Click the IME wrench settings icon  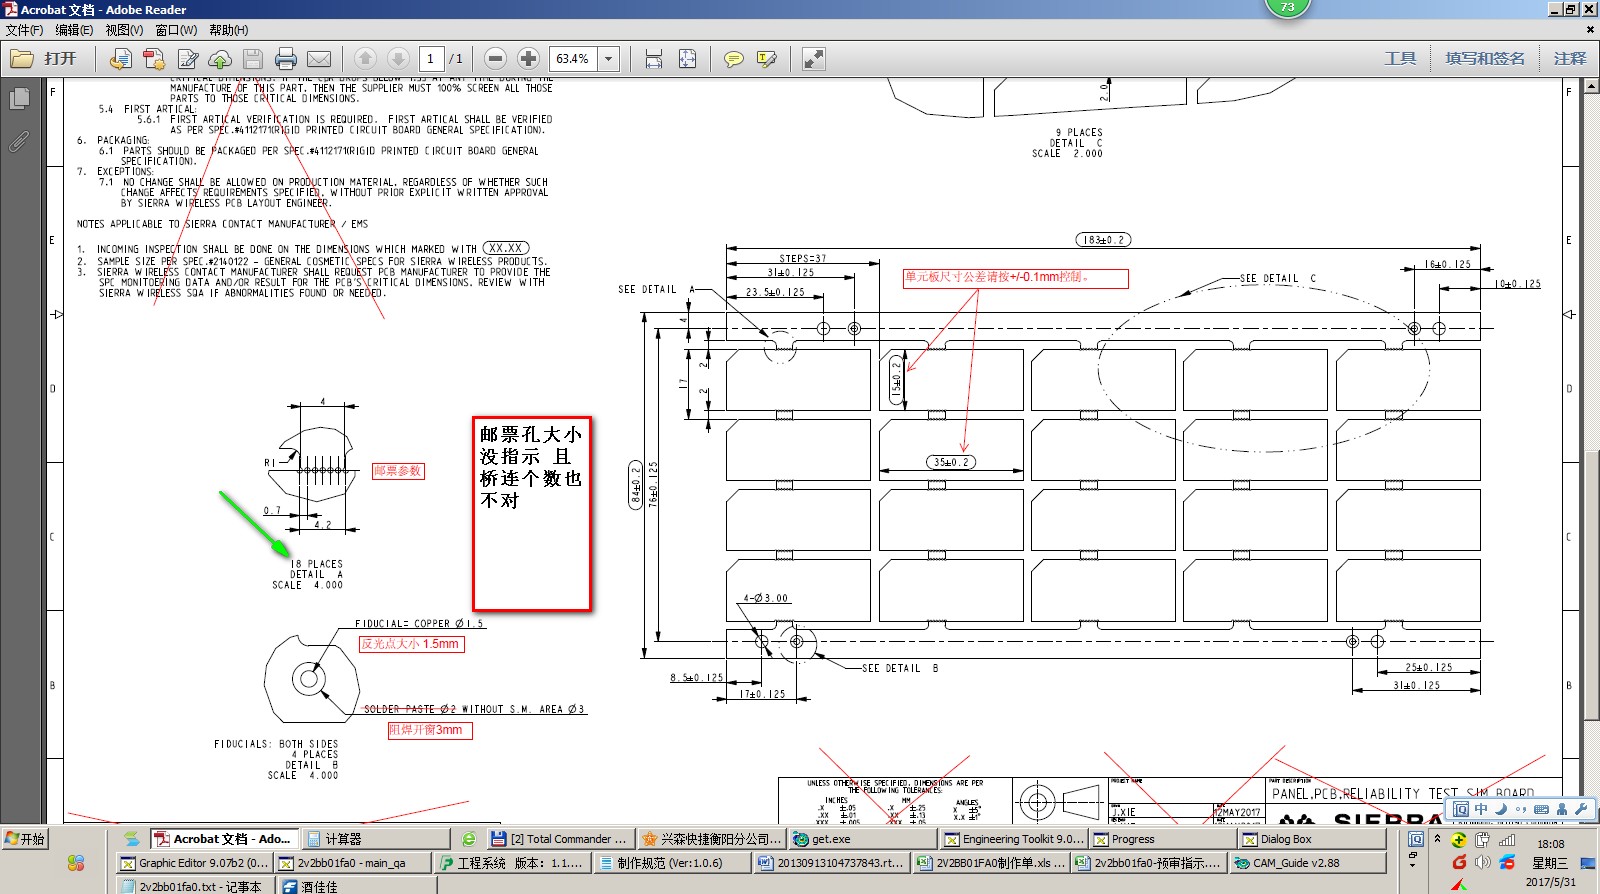[1581, 809]
